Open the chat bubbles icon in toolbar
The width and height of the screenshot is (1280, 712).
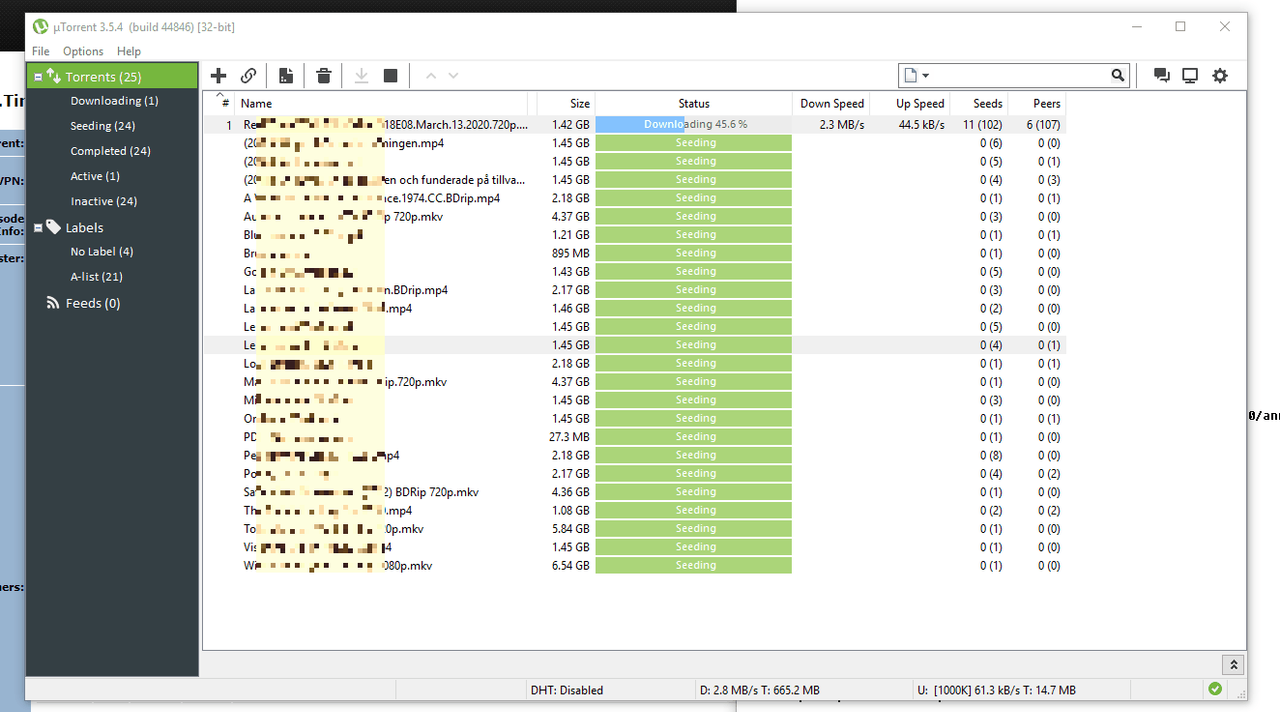[x=1161, y=75]
